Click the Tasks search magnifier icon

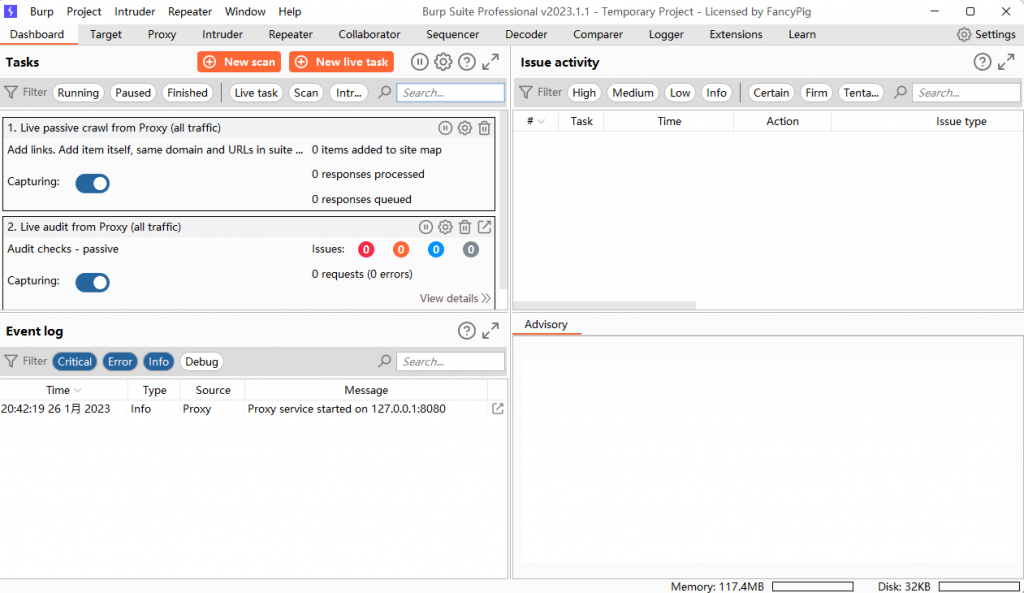pos(385,93)
